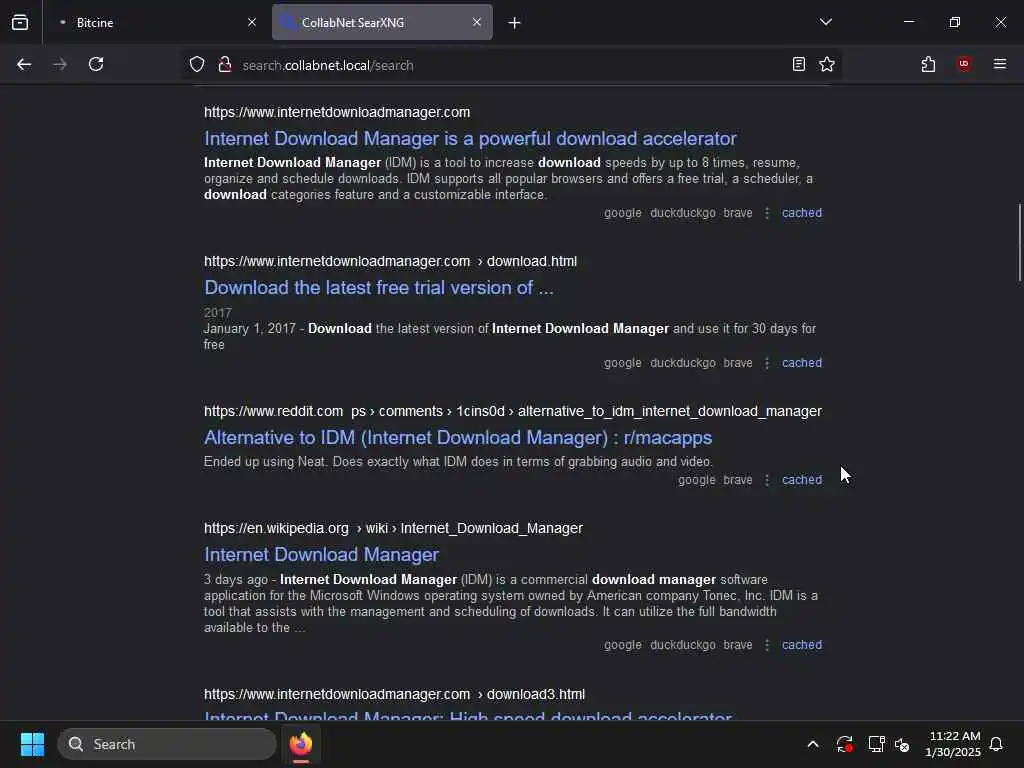Screen dimensions: 1024x768
Task: Open more options dots on reddit result
Action: point(767,480)
